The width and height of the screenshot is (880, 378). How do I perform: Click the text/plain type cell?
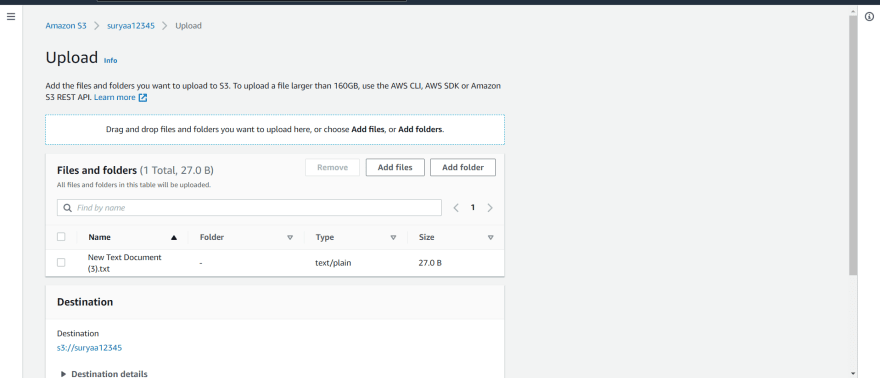pos(333,262)
